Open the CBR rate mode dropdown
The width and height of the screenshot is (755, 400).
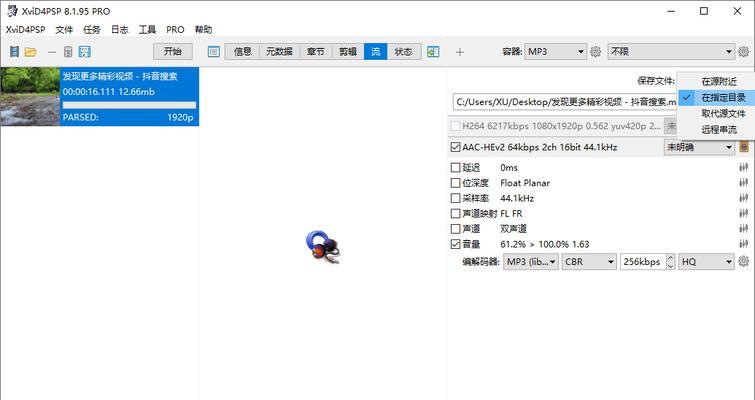[x=589, y=261]
